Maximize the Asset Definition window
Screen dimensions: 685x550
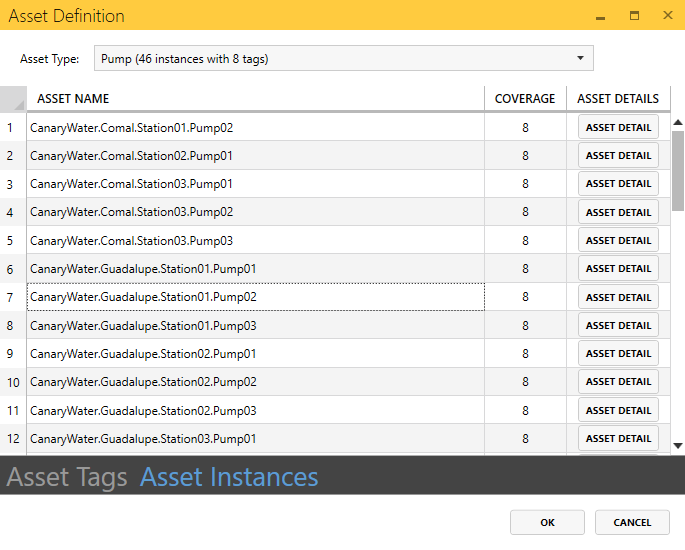point(634,16)
